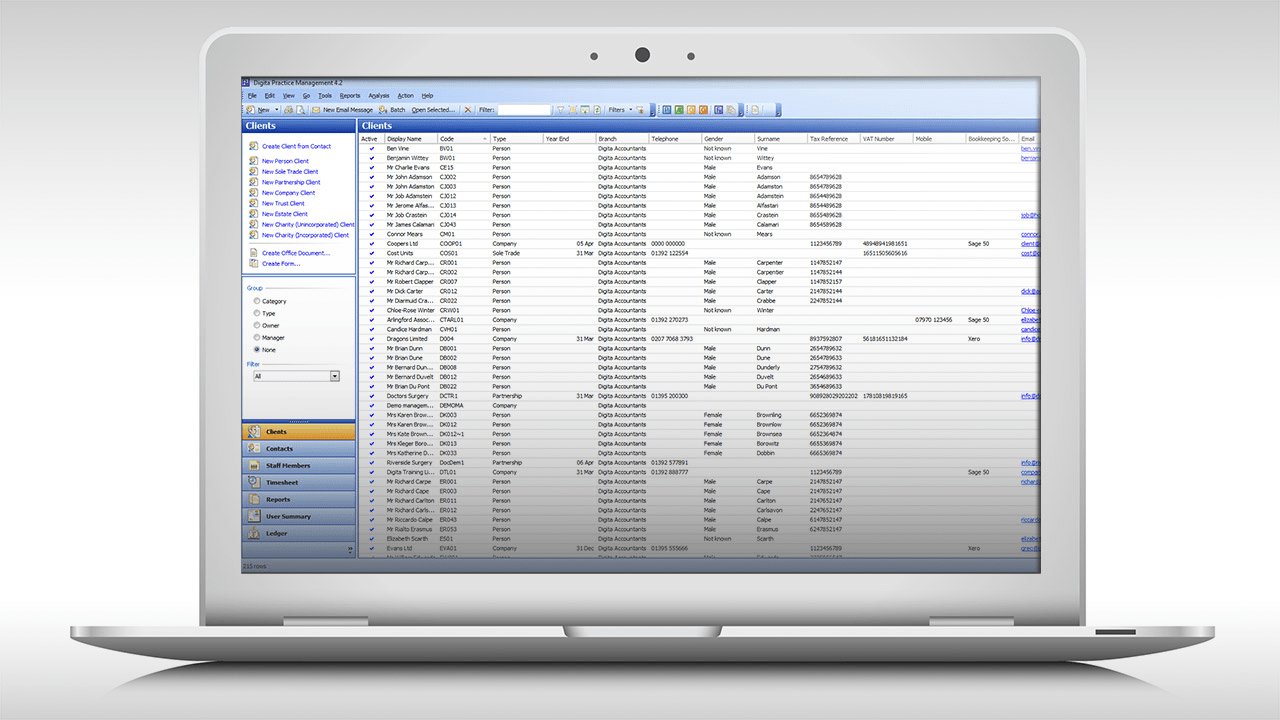
Task: Click the Create Client from Contact icon
Action: point(253,146)
